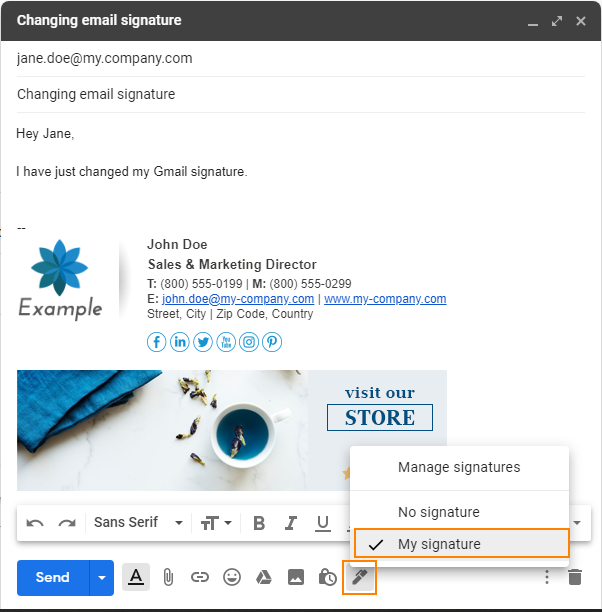This screenshot has height=612, width=602.
Task: Select No signature in the menu
Action: pos(438,512)
